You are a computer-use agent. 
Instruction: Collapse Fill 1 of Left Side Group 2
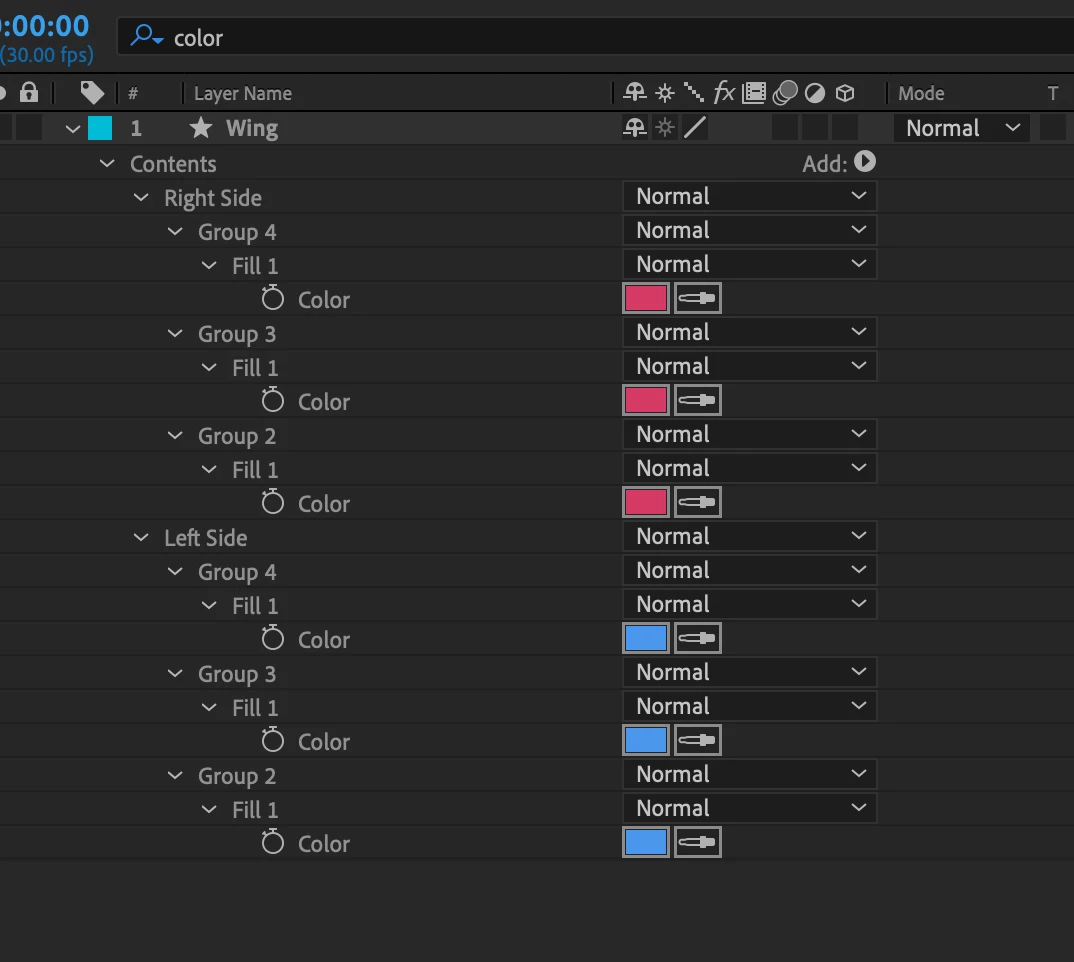tap(209, 809)
